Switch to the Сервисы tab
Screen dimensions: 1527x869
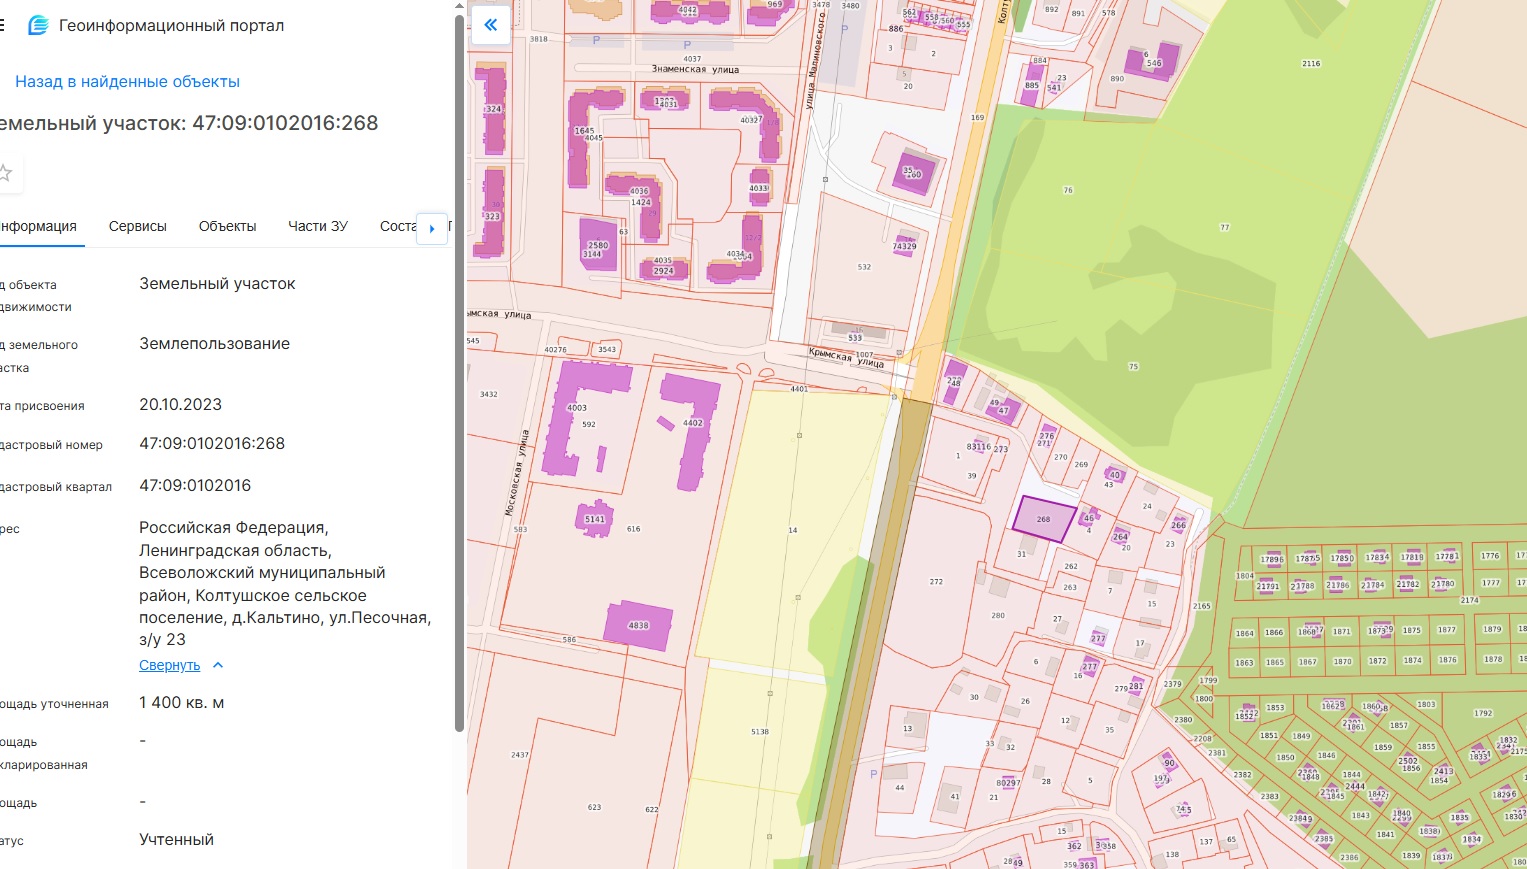pos(137,226)
